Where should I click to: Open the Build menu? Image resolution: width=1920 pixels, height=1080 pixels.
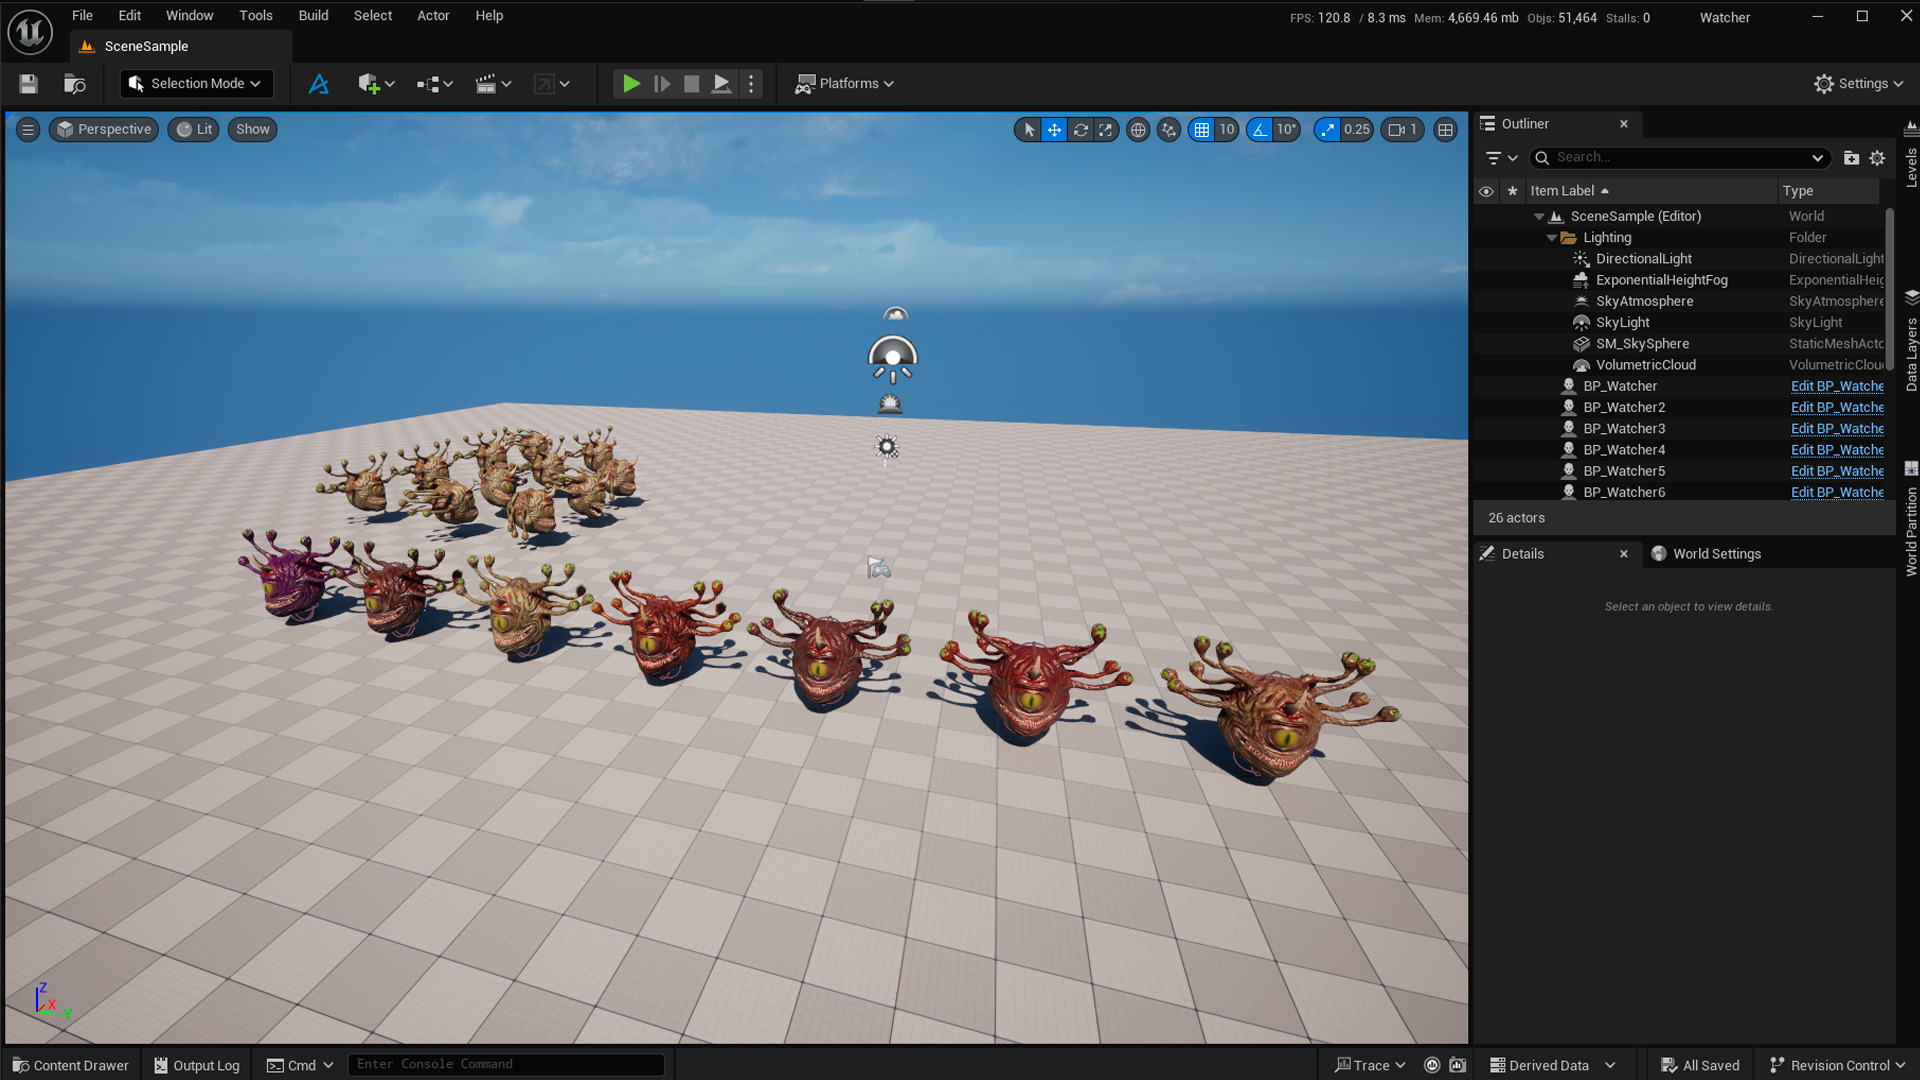[313, 16]
